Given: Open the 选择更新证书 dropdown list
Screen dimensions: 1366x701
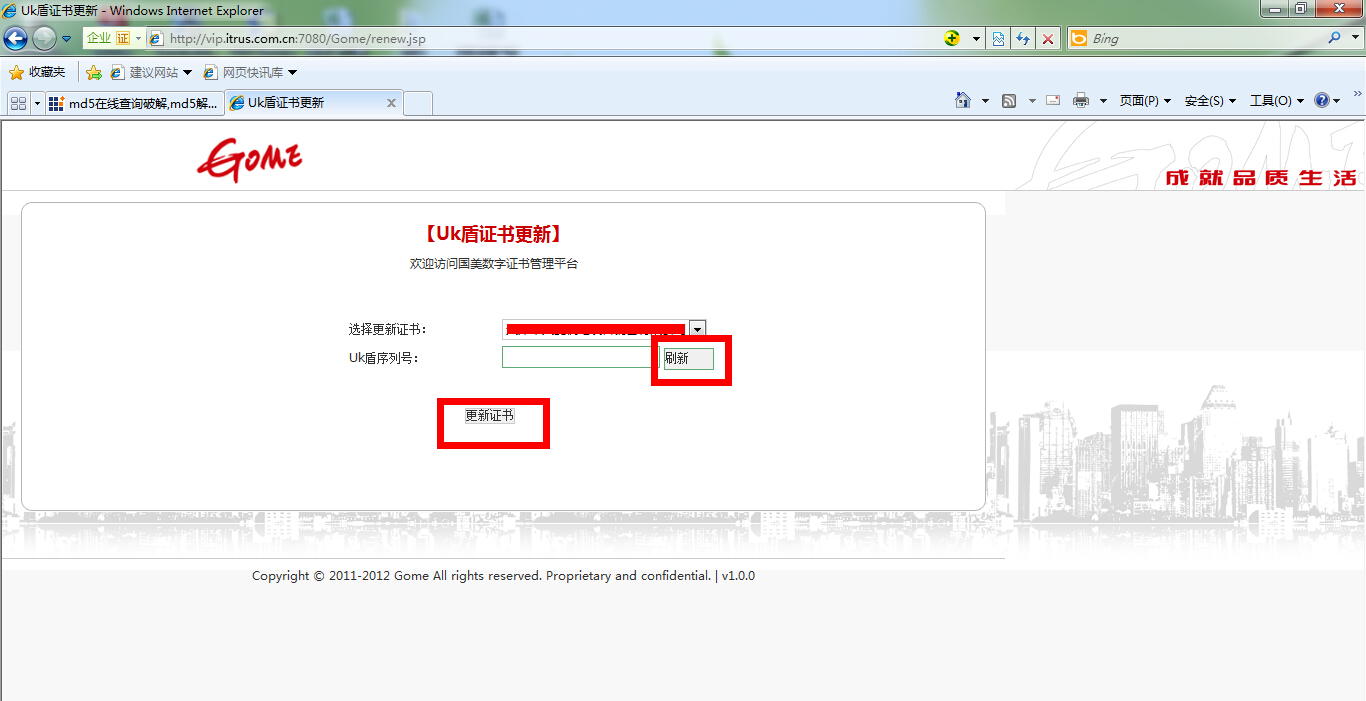Looking at the screenshot, I should tap(698, 329).
